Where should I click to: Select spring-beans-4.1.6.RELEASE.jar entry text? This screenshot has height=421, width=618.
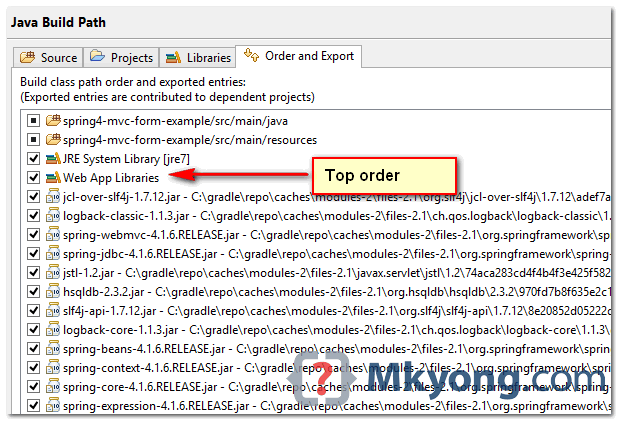336,349
